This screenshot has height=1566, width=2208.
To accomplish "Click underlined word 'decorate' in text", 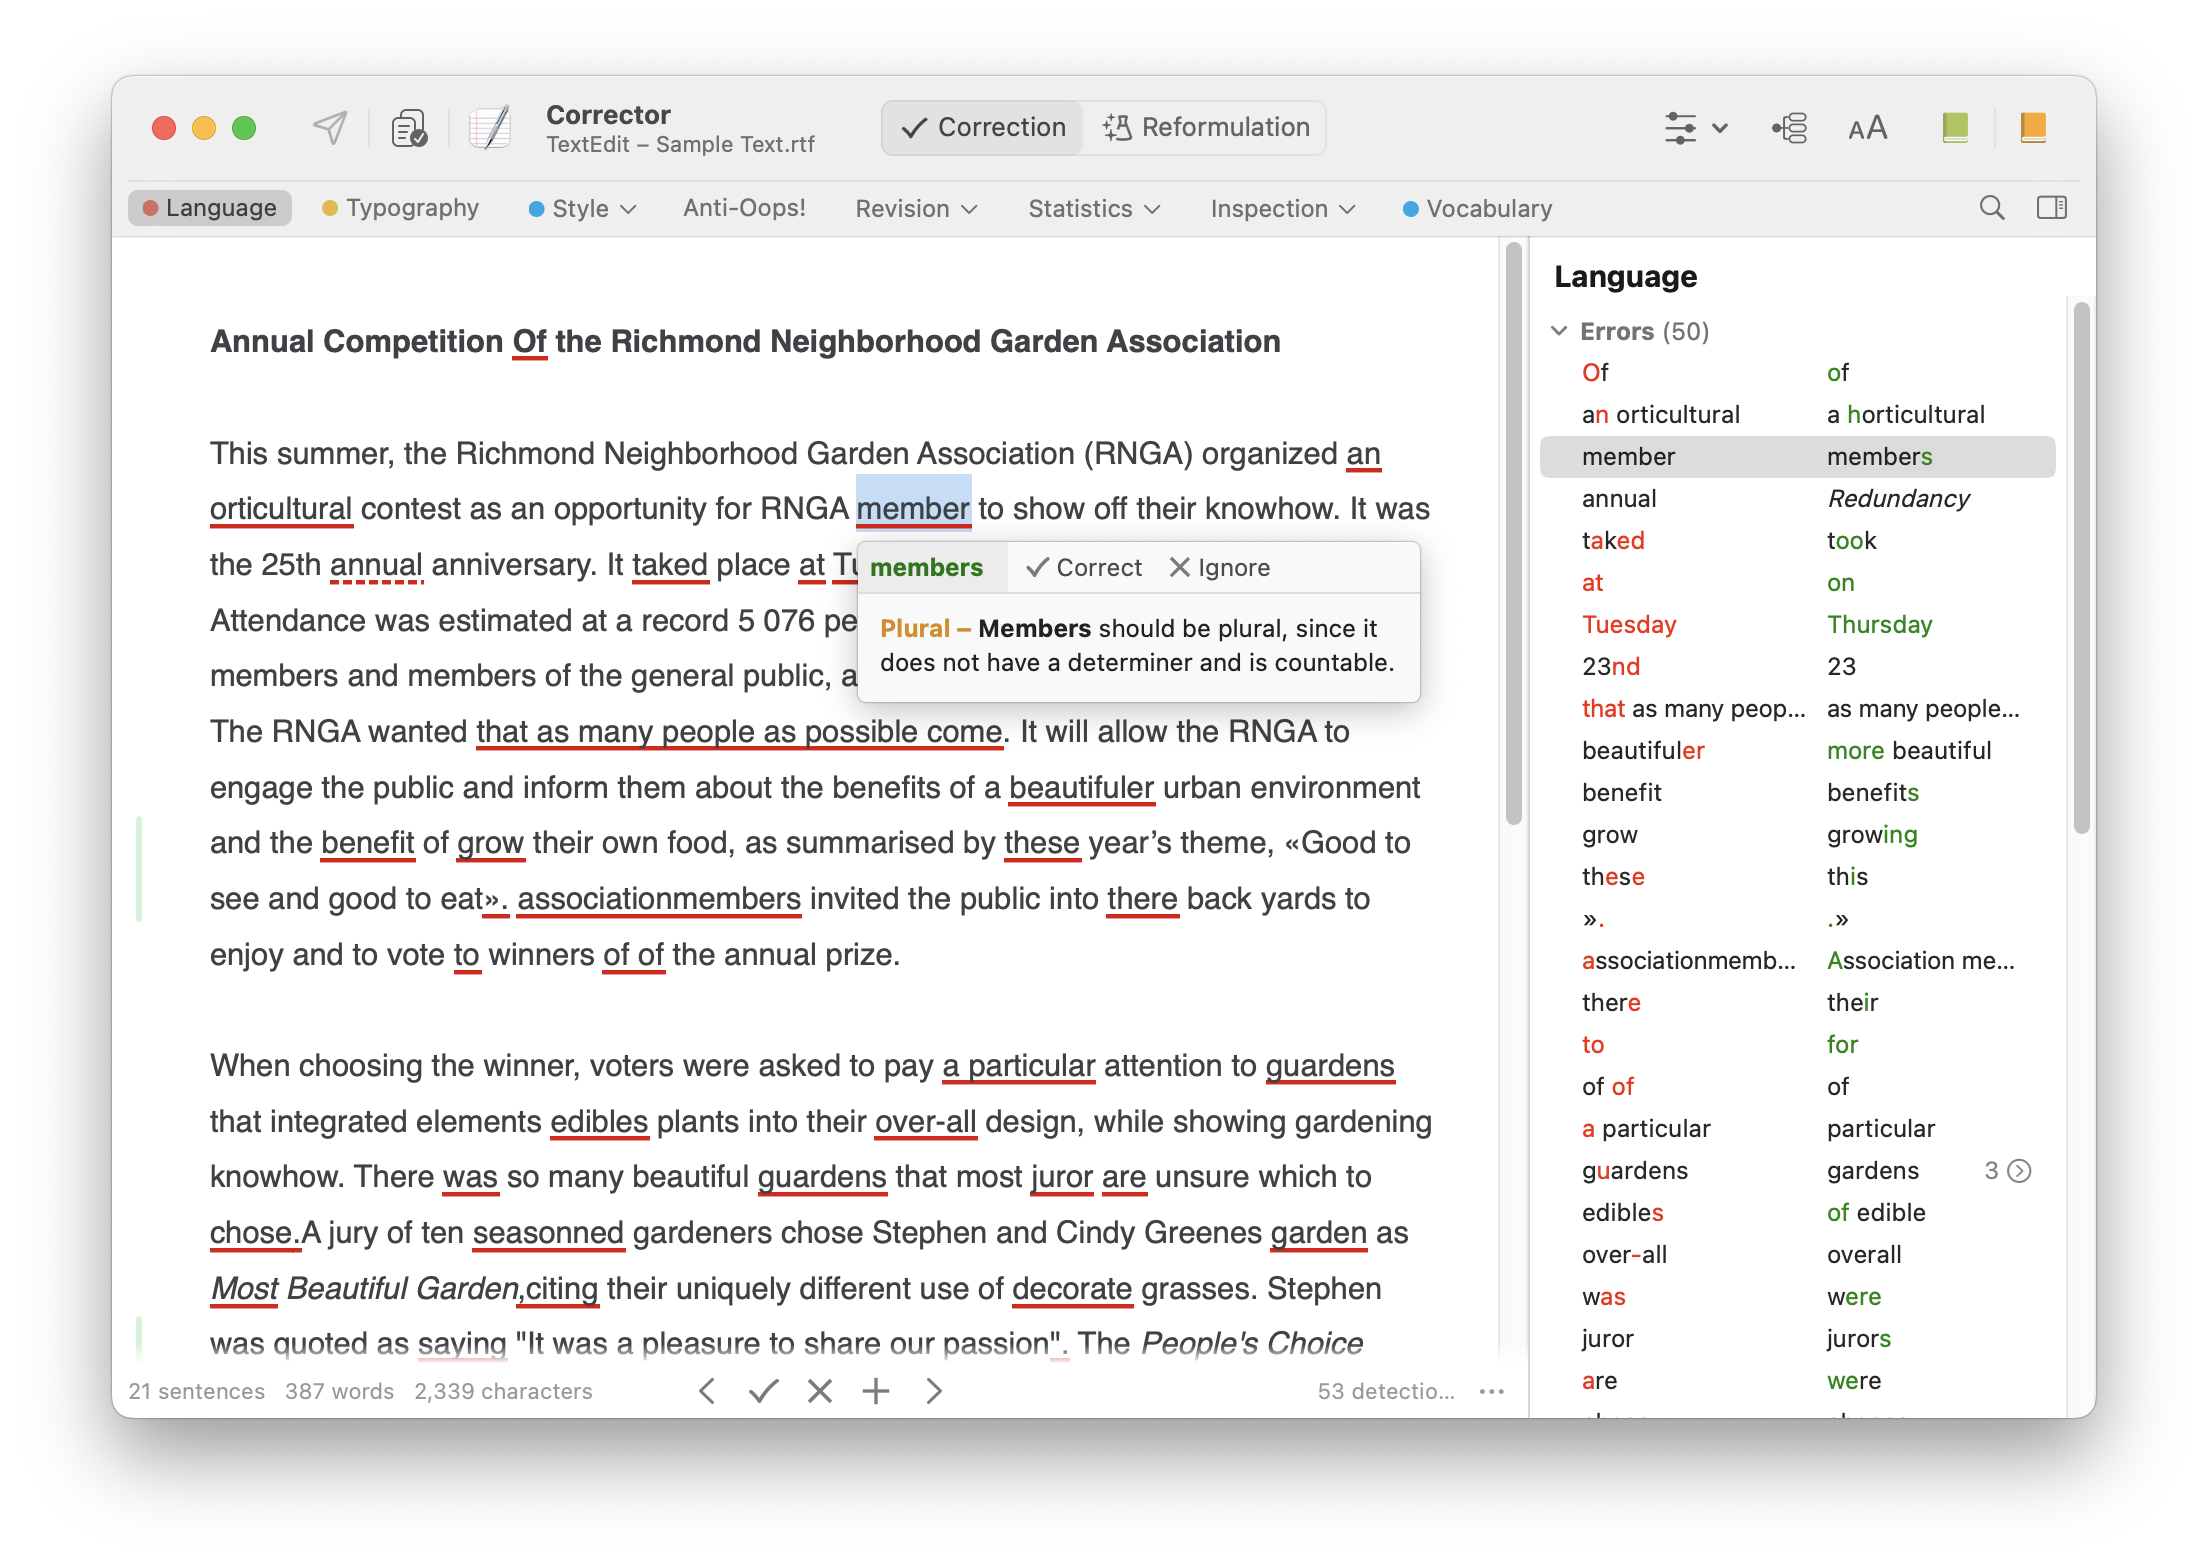I will tap(1072, 1289).
